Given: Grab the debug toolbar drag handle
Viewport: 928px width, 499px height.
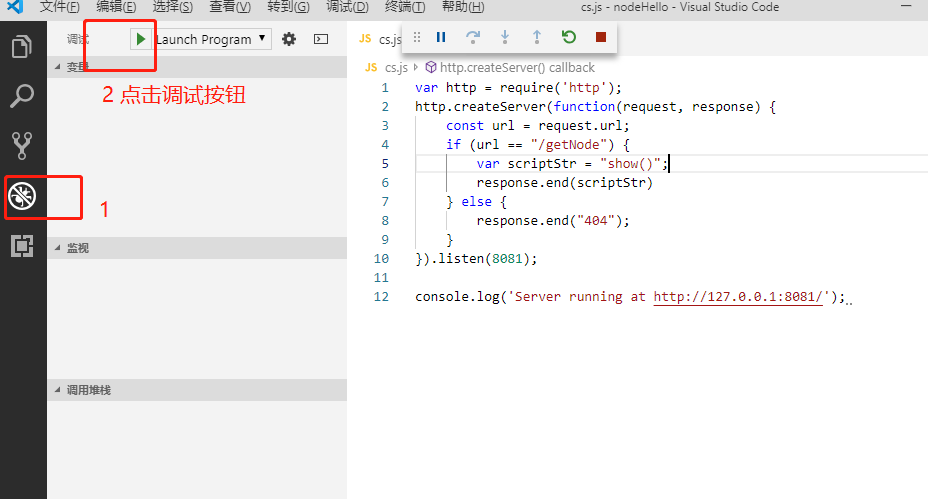Looking at the screenshot, I should (417, 37).
